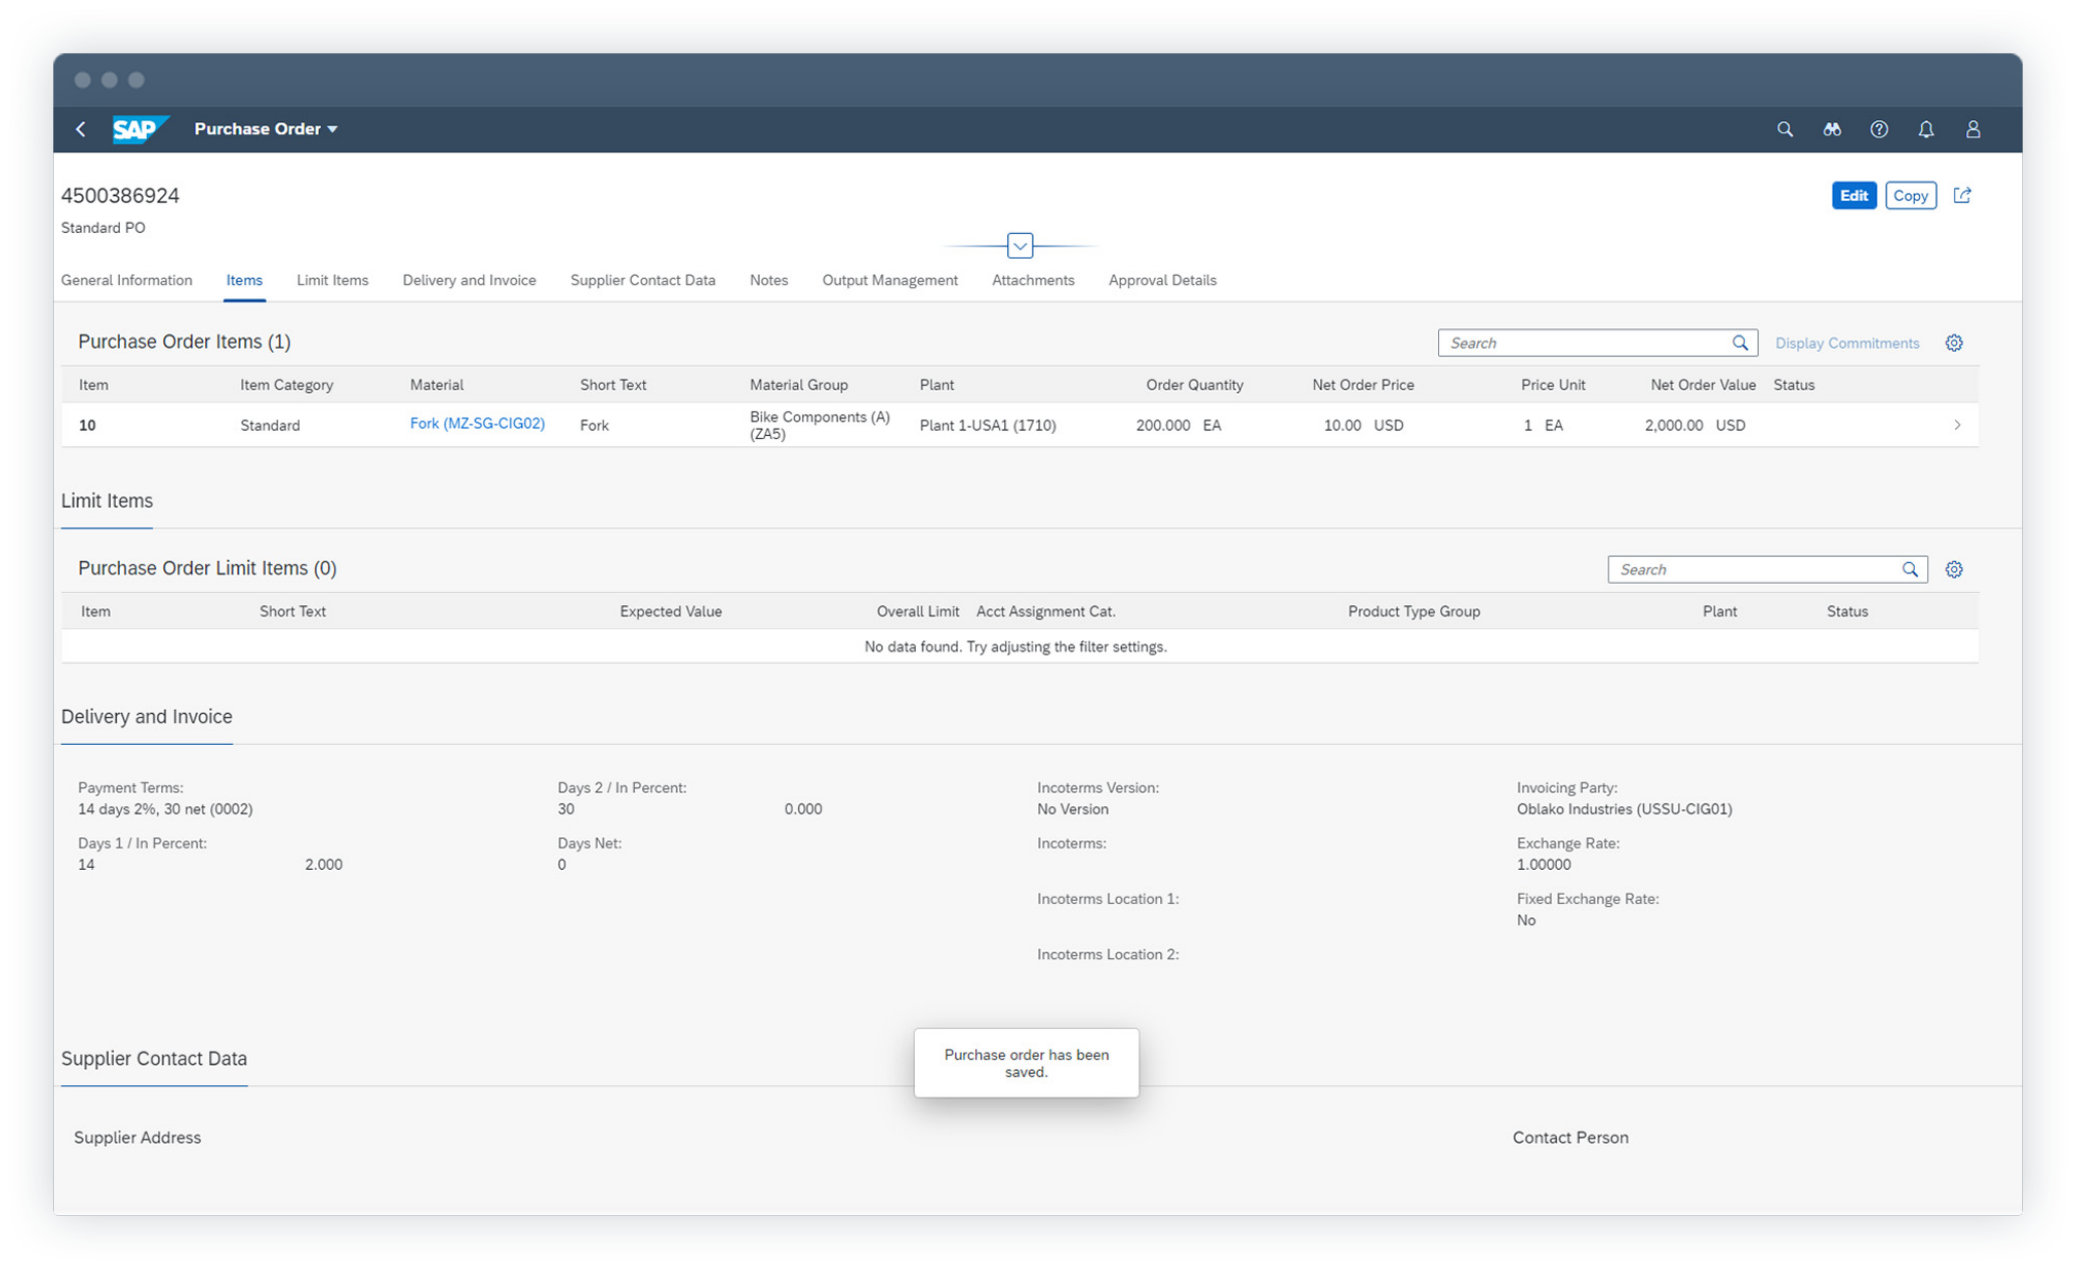Open the help question mark icon
Viewport: 2076px width, 1268px height.
[x=1878, y=129]
